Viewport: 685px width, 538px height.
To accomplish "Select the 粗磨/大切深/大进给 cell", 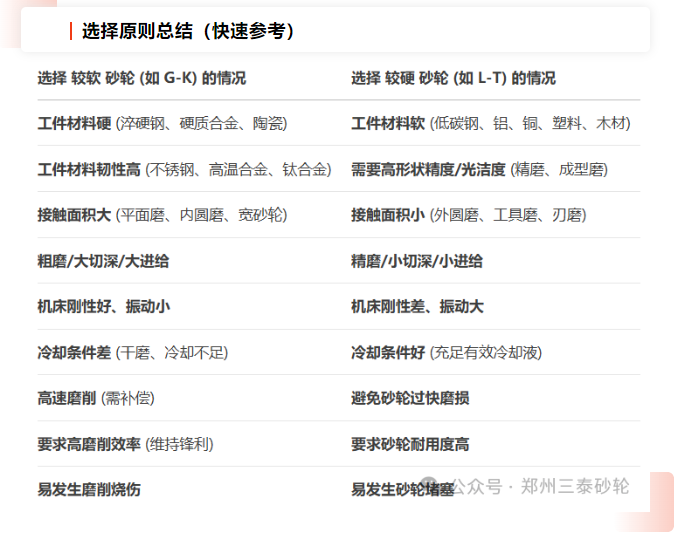I will pyautogui.click(x=103, y=261).
